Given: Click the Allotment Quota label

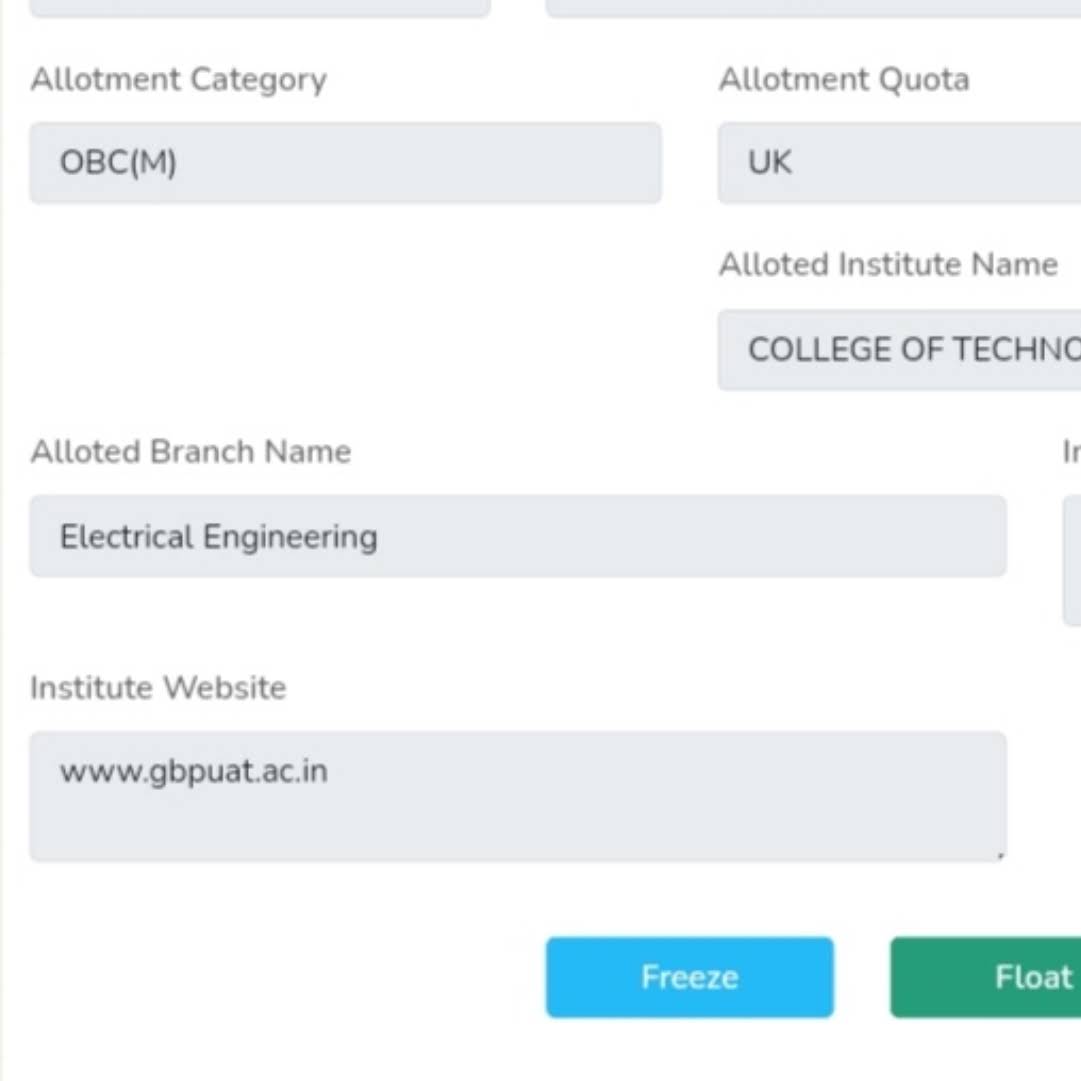Looking at the screenshot, I should point(843,80).
